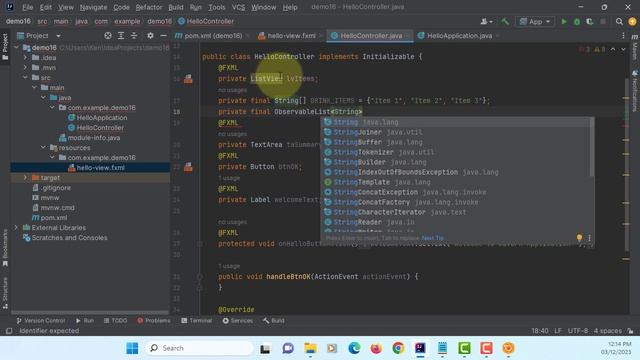Open editor tabs more options menu
The image size is (640, 360).
tap(623, 36)
